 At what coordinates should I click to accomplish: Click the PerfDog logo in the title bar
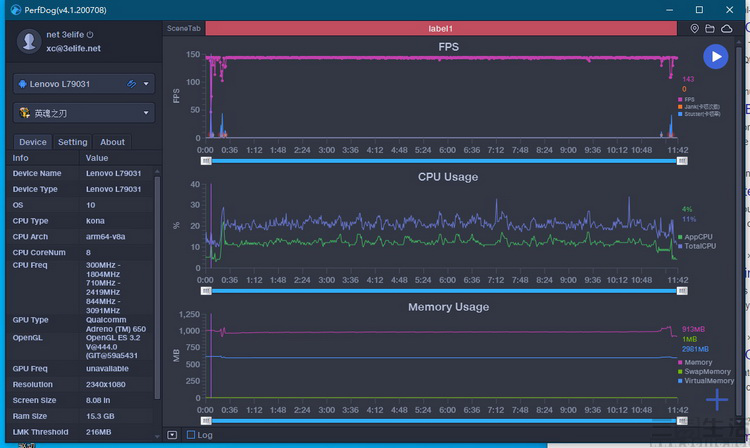tap(16, 10)
